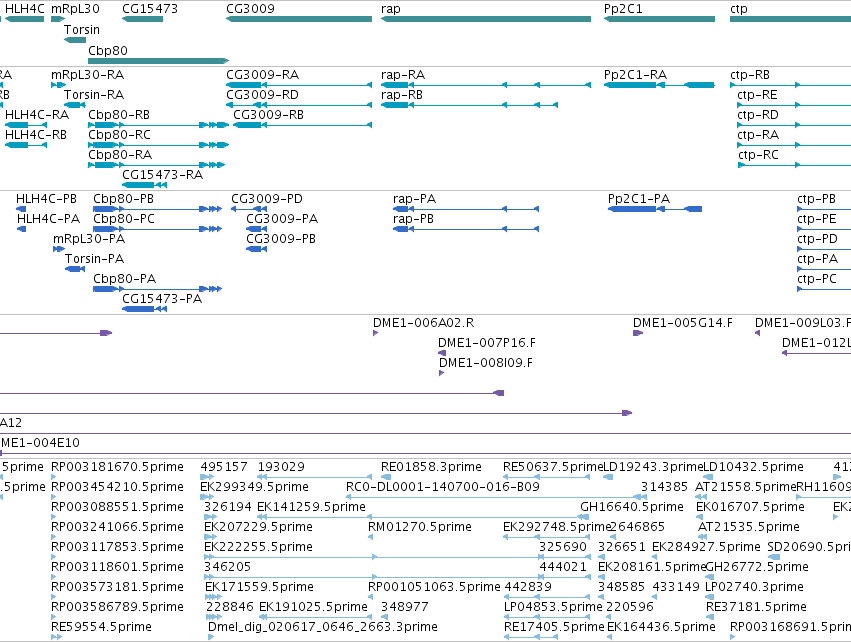Screen dimensions: 851x642
Task: Select the rap-PA protein label
Action: pos(414,199)
